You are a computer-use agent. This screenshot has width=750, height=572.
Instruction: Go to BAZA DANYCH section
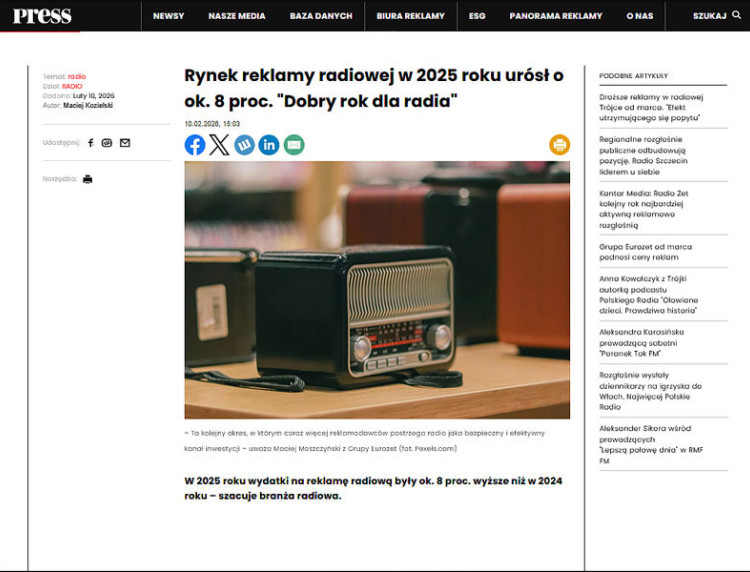(321, 16)
